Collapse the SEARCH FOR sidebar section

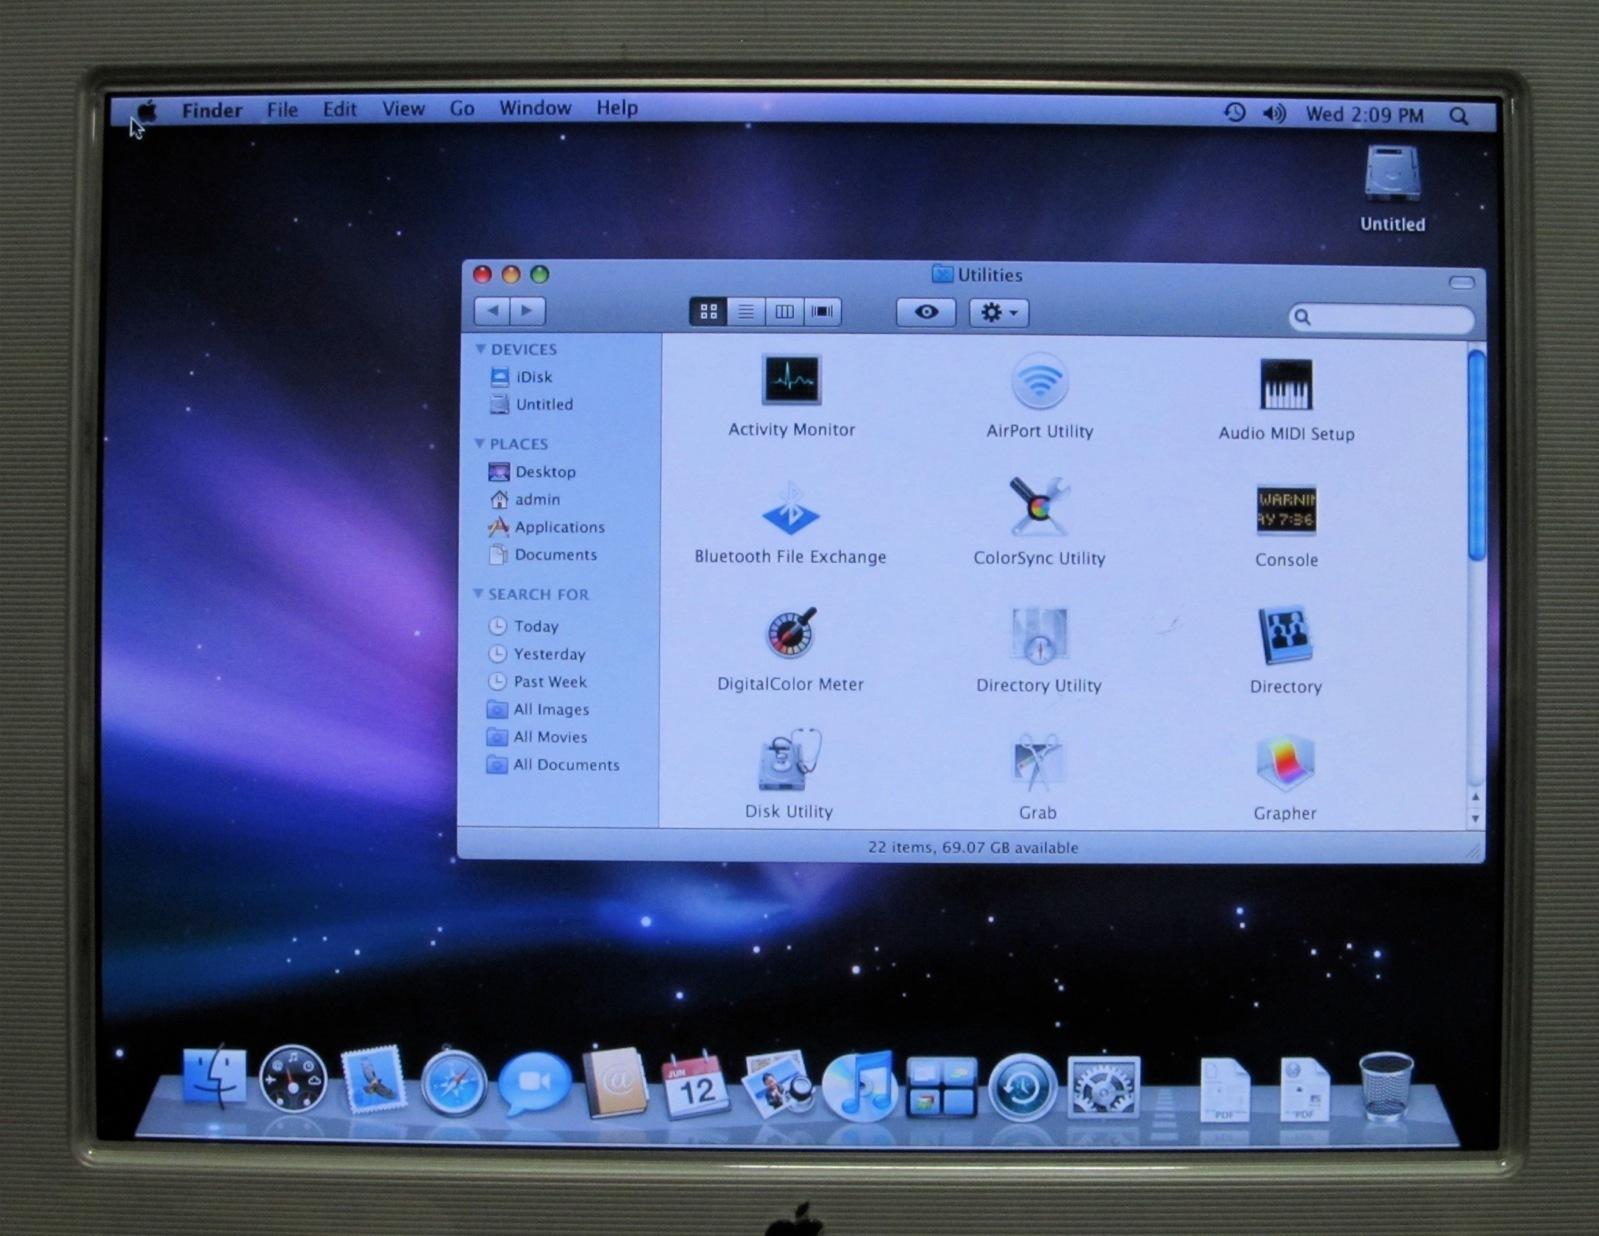[478, 594]
